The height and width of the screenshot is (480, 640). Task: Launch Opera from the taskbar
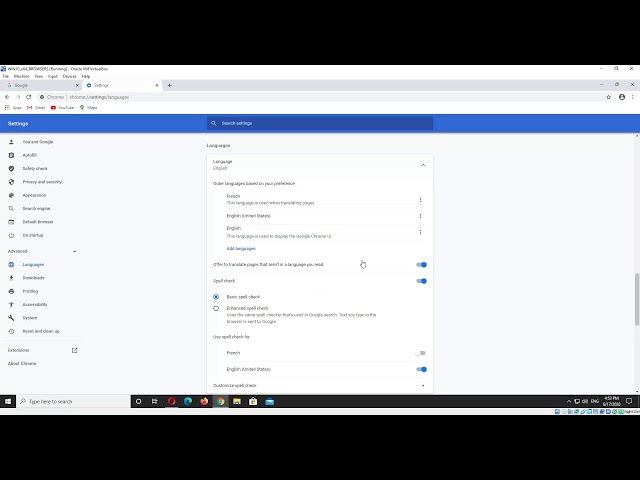[x=171, y=402]
